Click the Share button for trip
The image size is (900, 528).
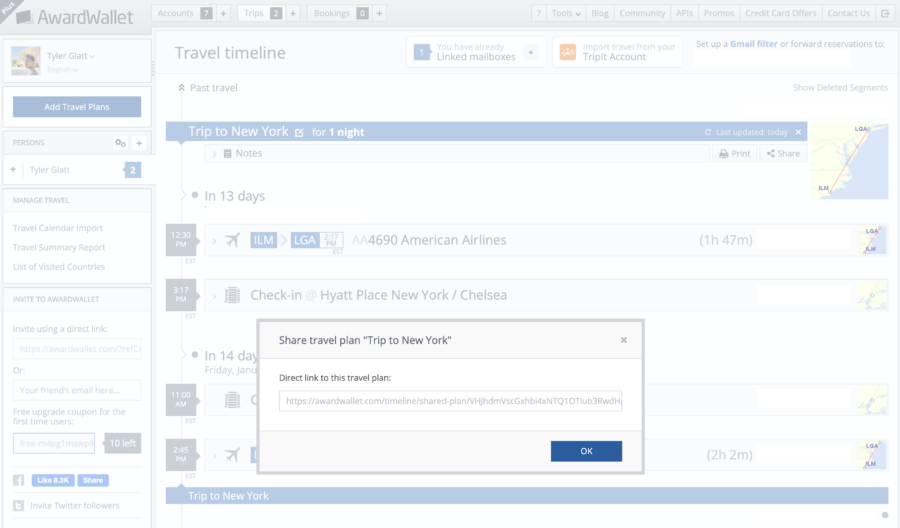pyautogui.click(x=783, y=154)
